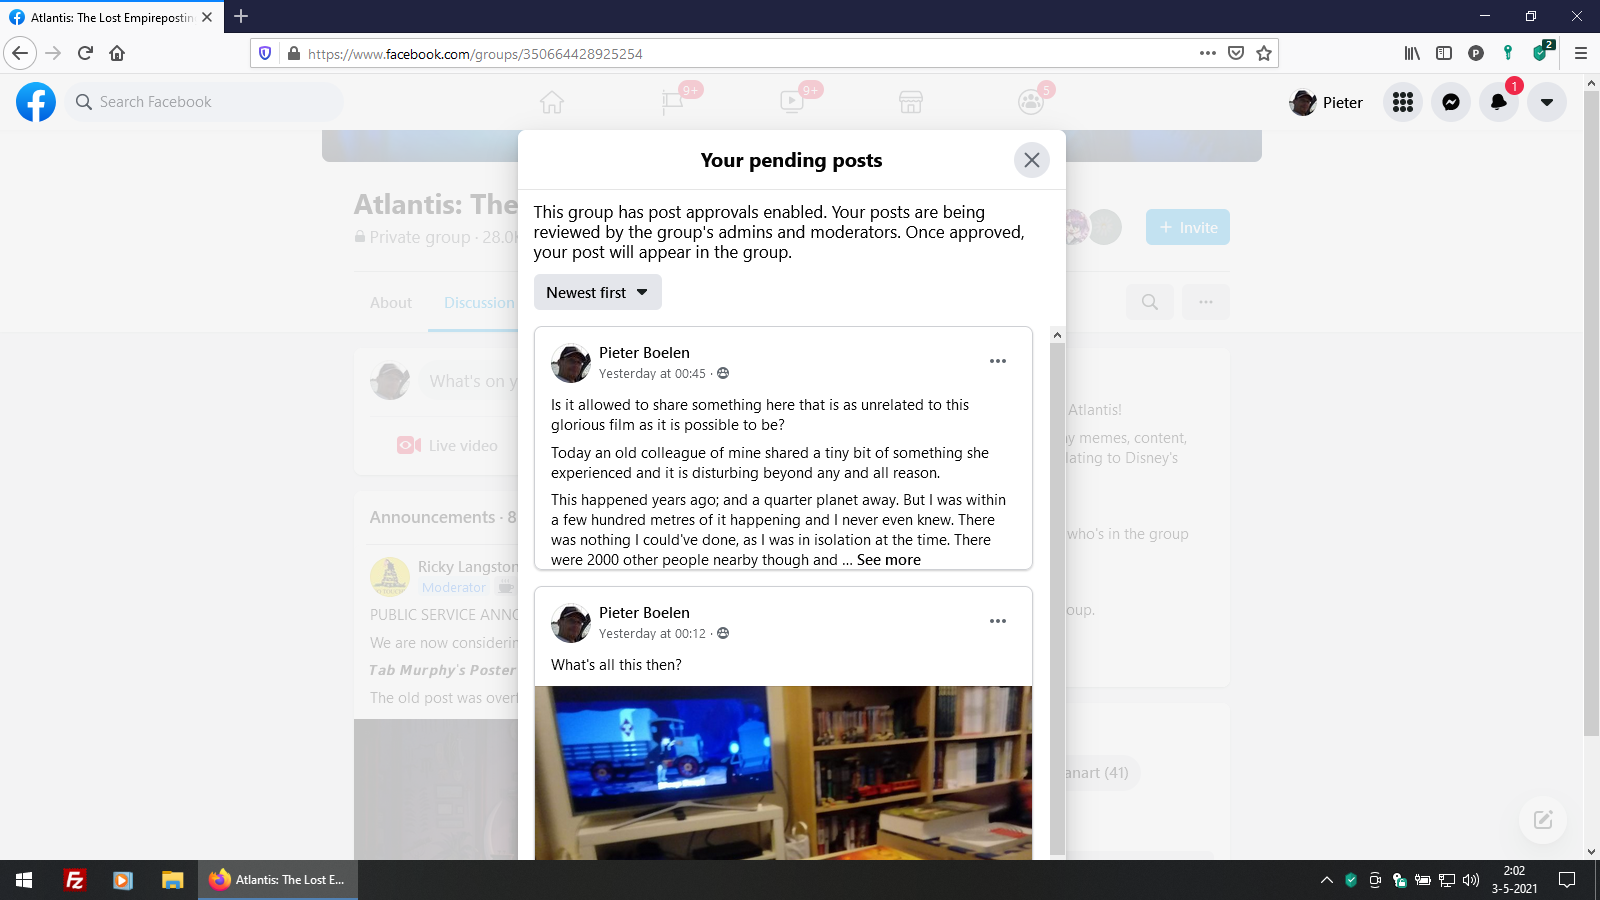Open the Watch video icon
The height and width of the screenshot is (900, 1600).
791,102
